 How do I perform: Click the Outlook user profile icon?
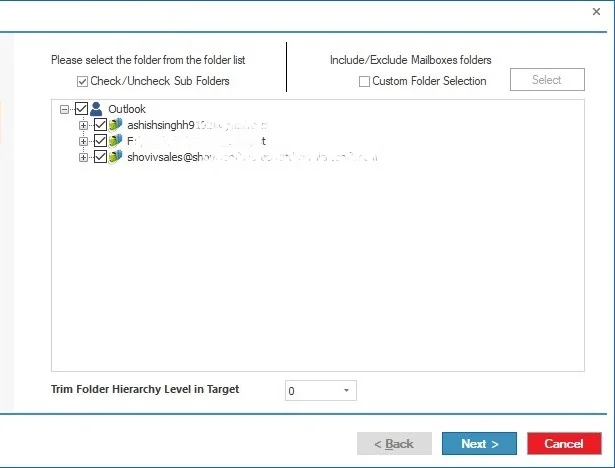pyautogui.click(x=96, y=109)
